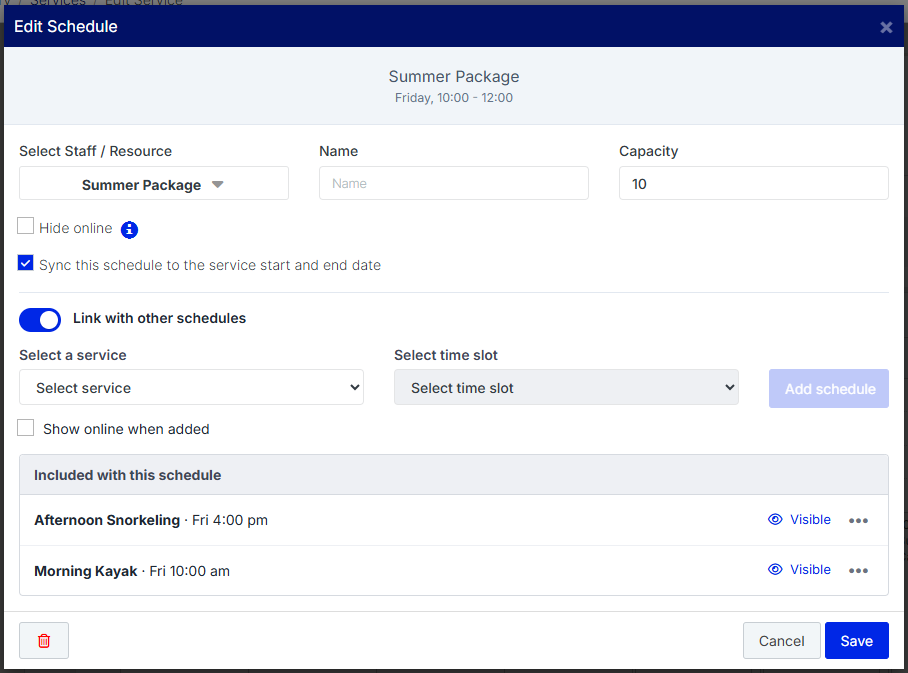Check the Hide online checkbox
The height and width of the screenshot is (673, 908).
point(25,226)
